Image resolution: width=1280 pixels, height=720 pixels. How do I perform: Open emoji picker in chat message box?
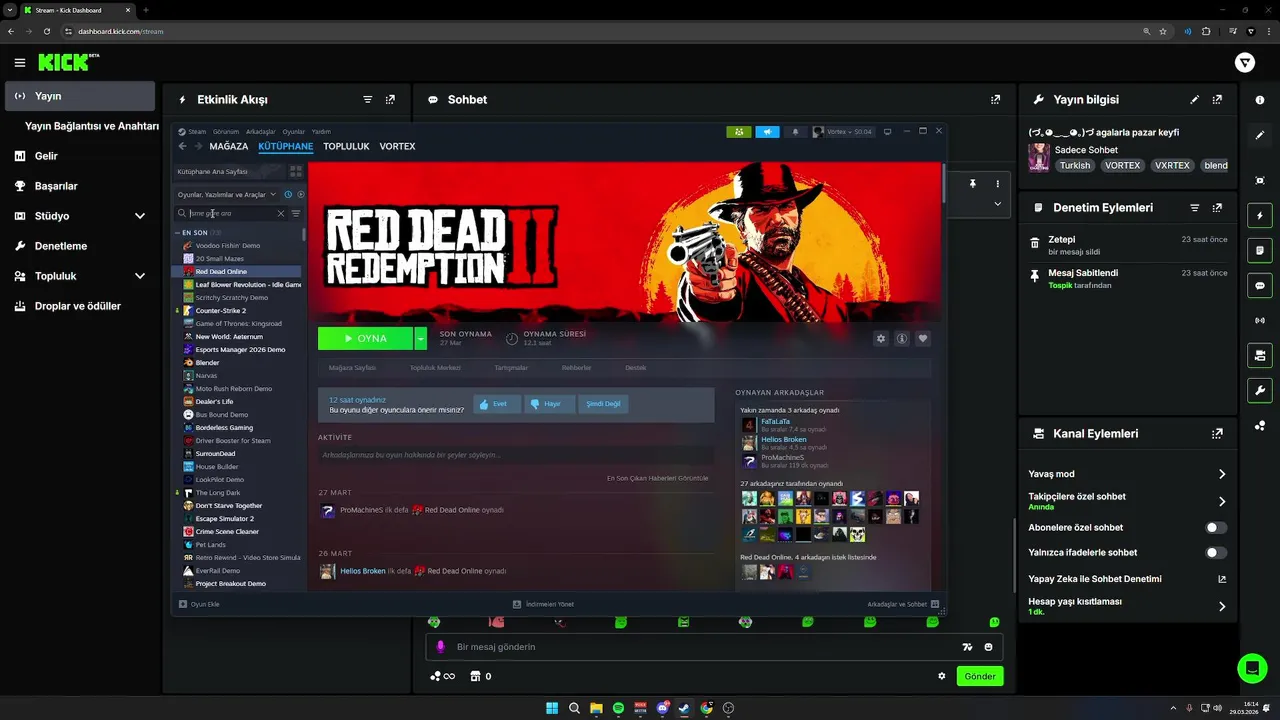point(989,647)
